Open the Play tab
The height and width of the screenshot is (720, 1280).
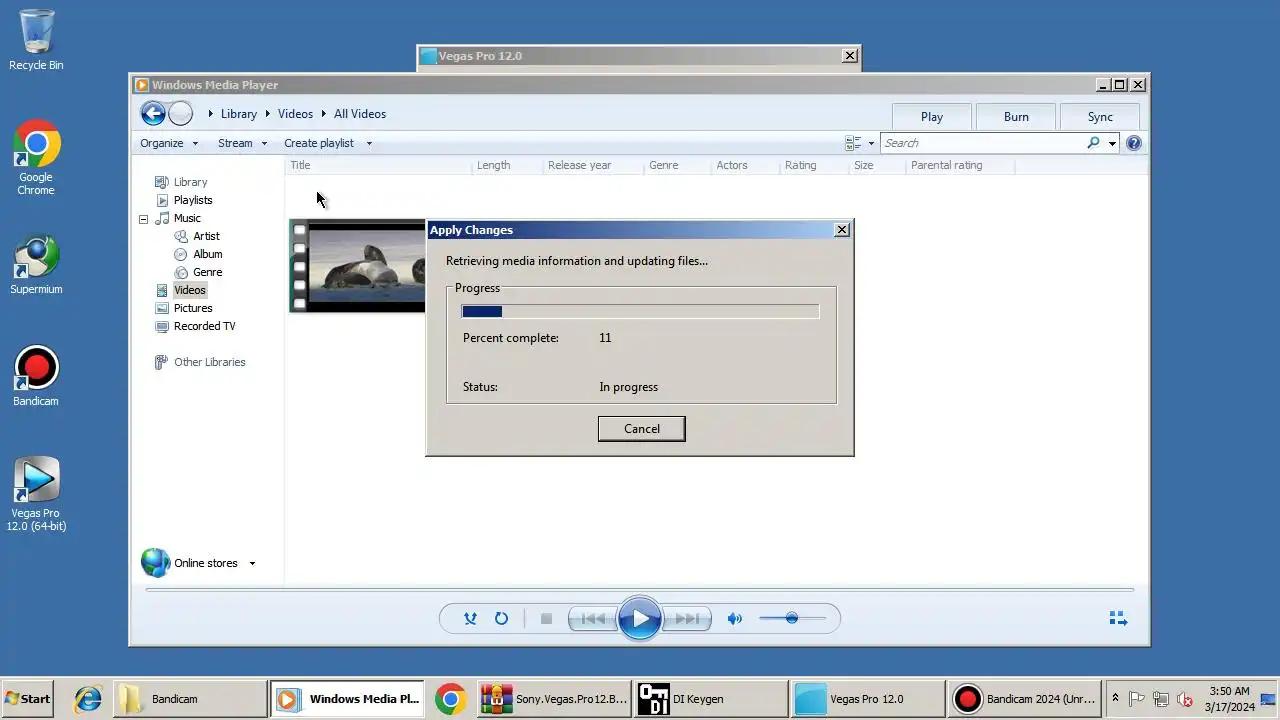coord(932,116)
